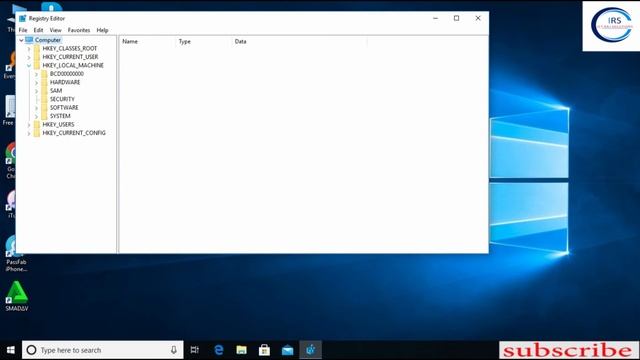640x360 pixels.
Task: Select the HARDWARE key label
Action: coord(65,82)
